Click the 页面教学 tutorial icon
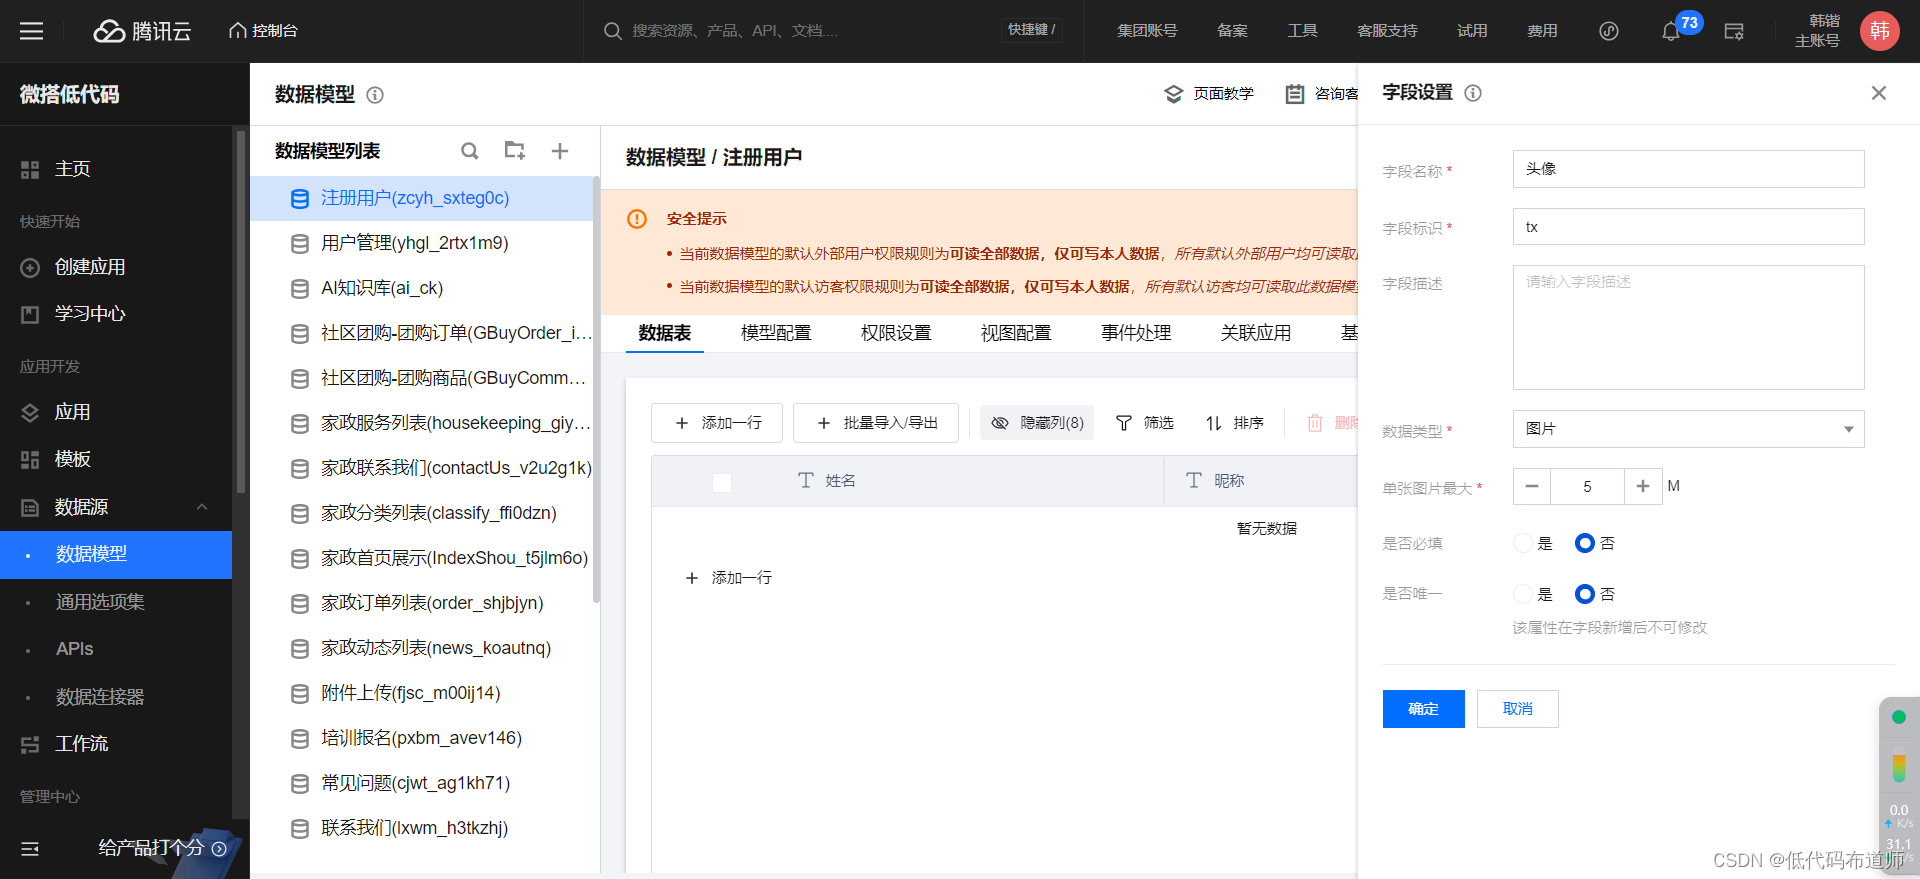1920x879 pixels. click(x=1174, y=94)
